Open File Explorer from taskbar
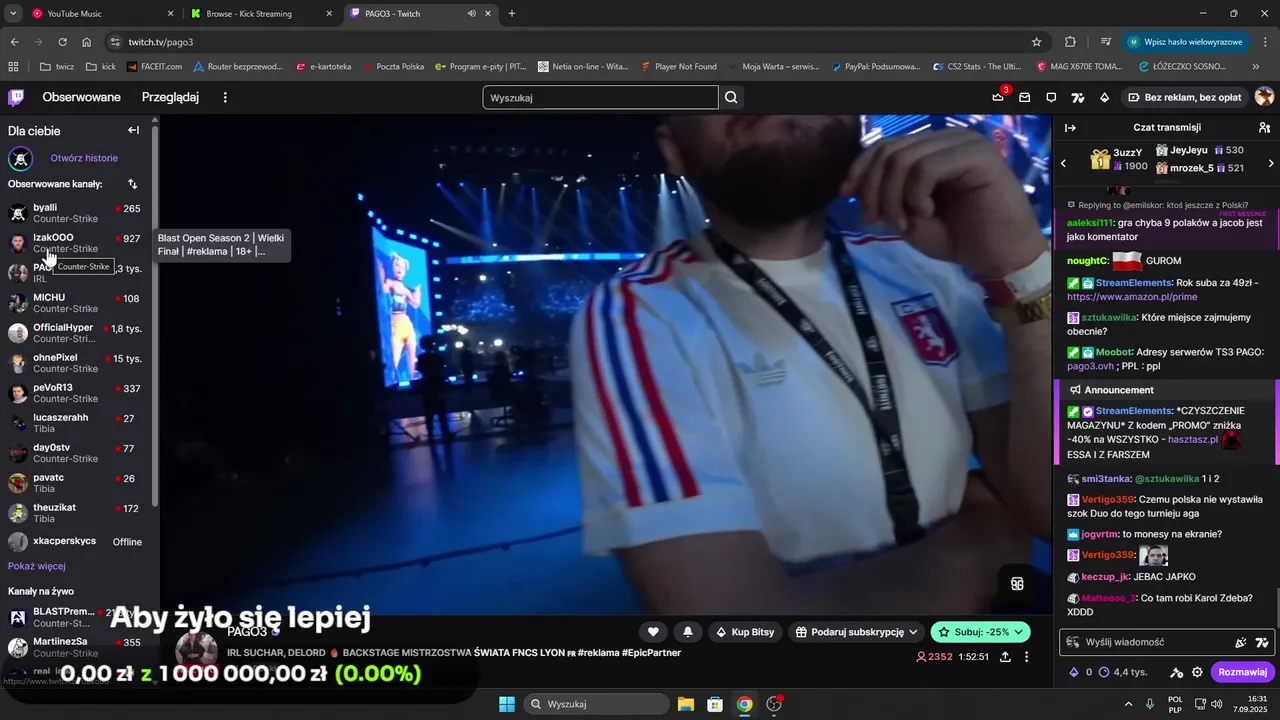 point(686,704)
